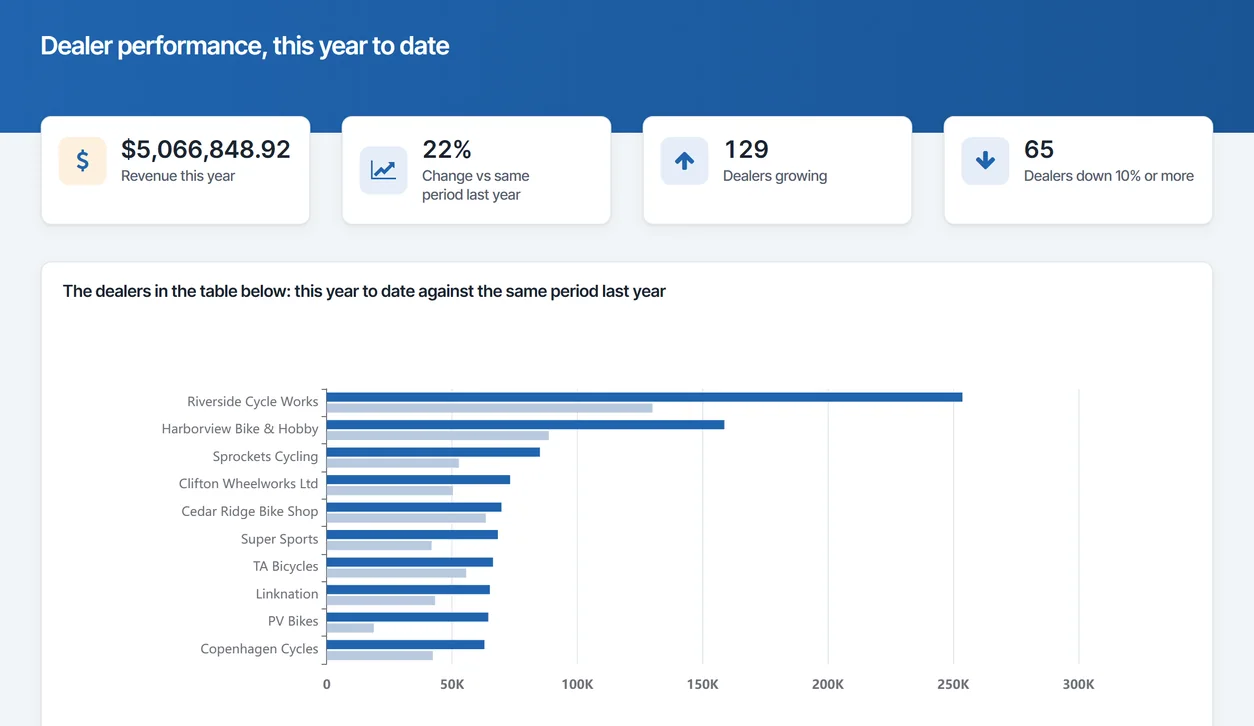Click Sprockets Cycling this-year bar
Screen dimensions: 1254x726
434,452
